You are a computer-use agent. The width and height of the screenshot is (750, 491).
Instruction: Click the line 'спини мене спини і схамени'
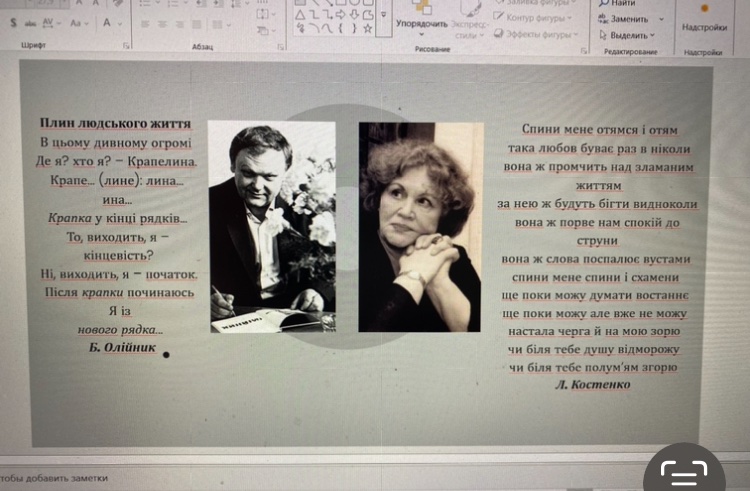[596, 277]
